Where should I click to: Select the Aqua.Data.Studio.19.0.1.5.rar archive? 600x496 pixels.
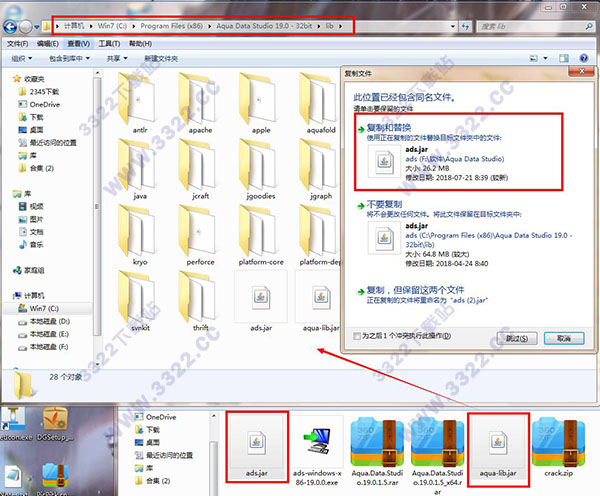377,451
